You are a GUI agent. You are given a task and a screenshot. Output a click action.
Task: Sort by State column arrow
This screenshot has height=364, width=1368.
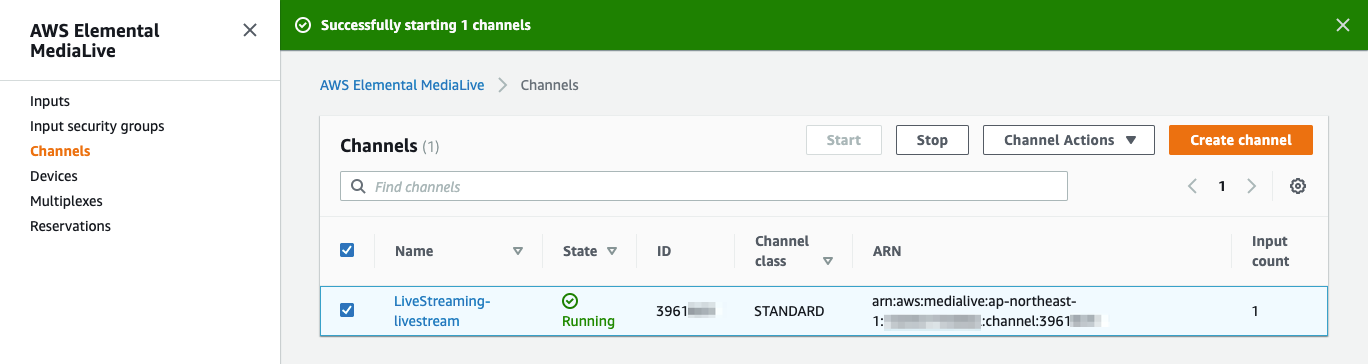pos(612,251)
